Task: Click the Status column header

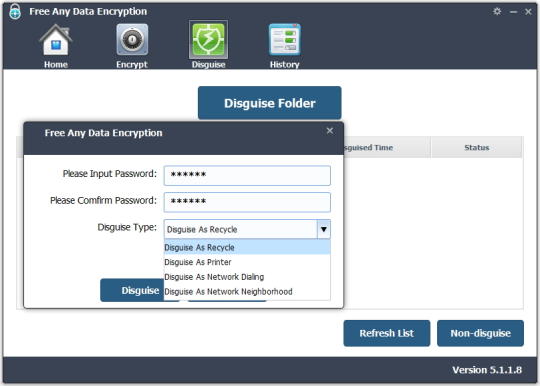Action: click(477, 147)
